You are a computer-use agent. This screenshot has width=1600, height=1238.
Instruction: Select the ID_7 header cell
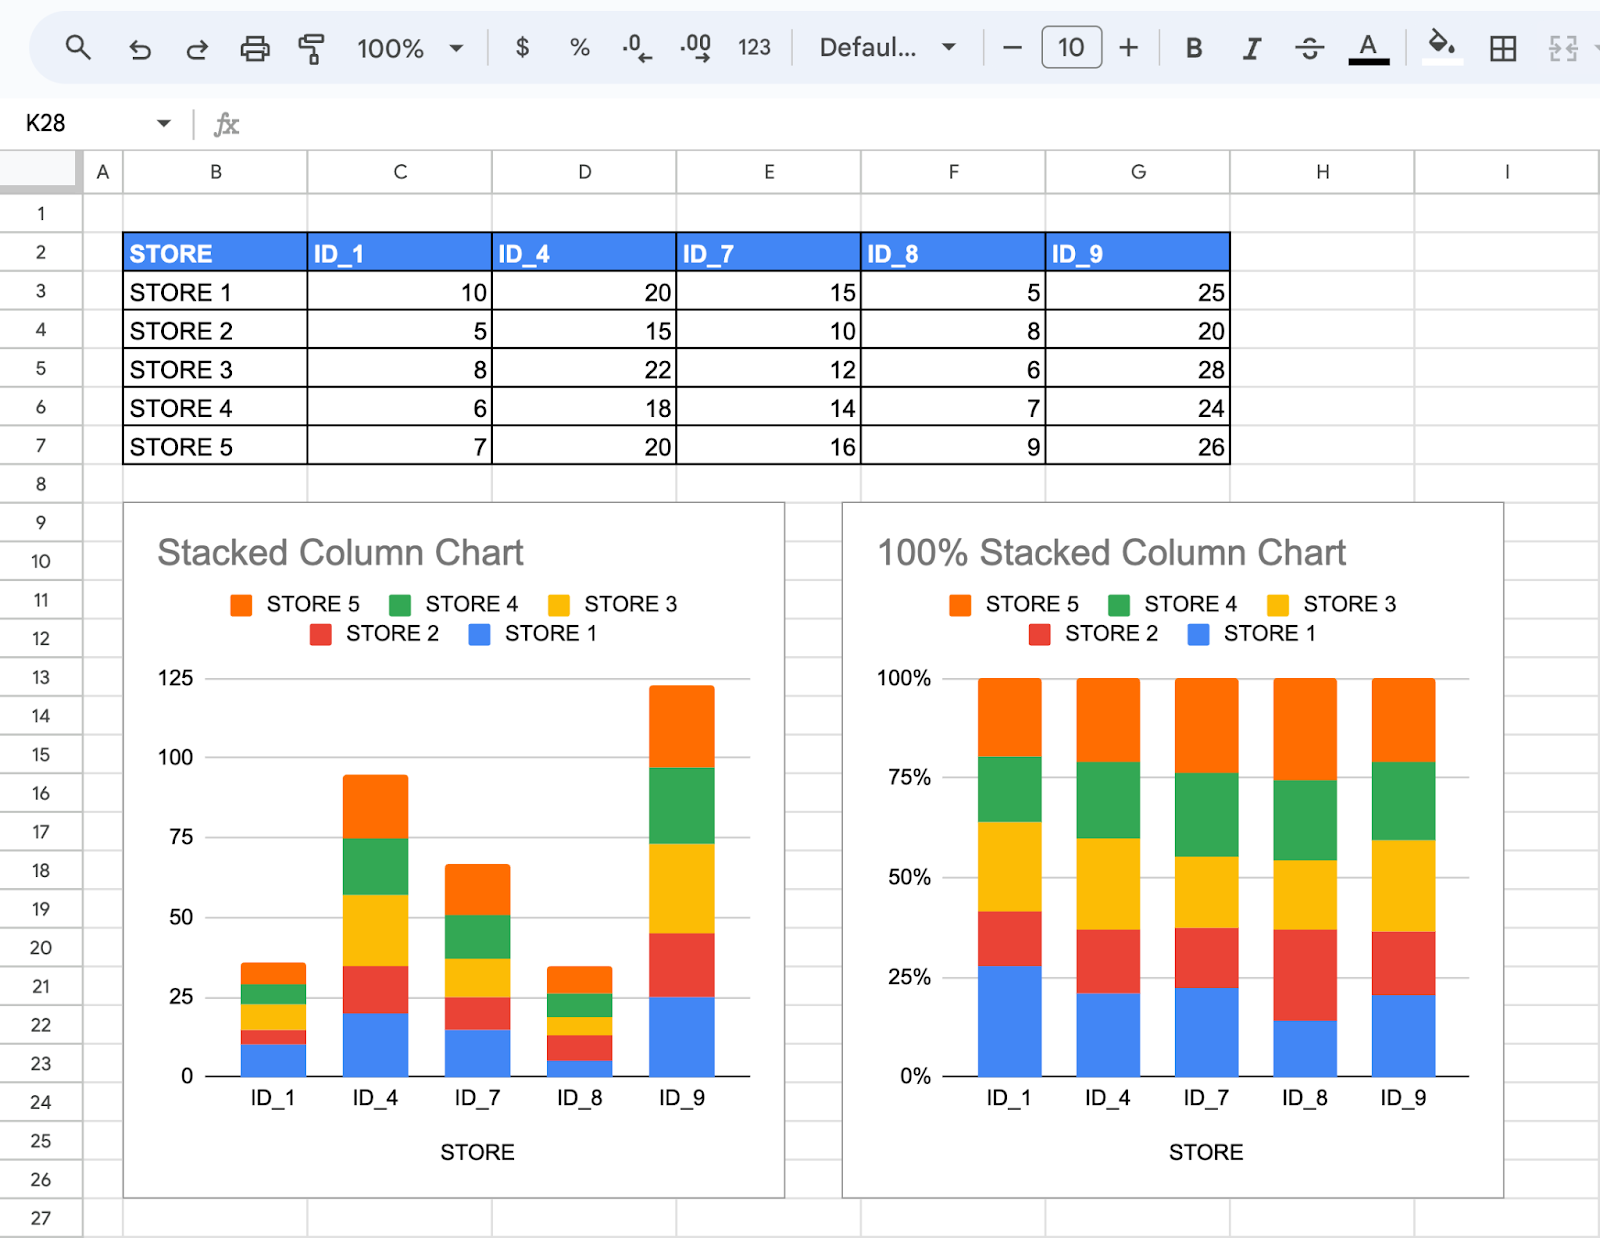click(x=769, y=253)
